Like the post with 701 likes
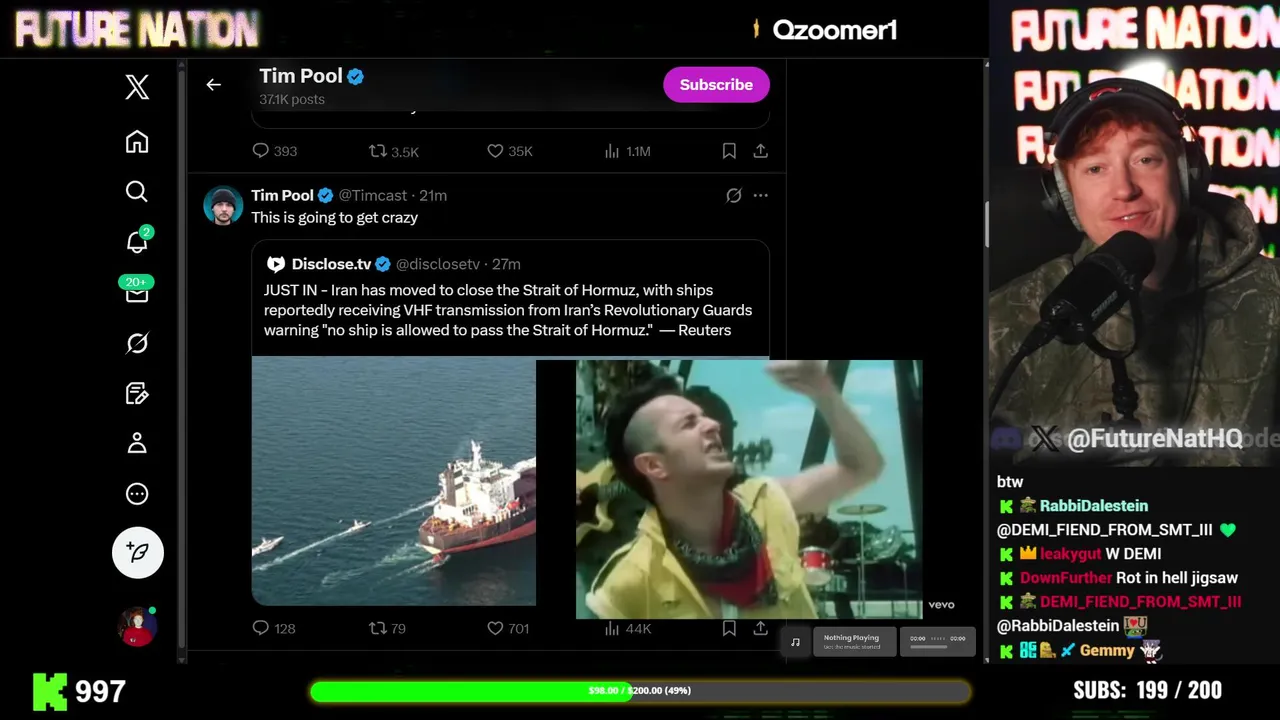The height and width of the screenshot is (720, 1280). click(x=507, y=628)
